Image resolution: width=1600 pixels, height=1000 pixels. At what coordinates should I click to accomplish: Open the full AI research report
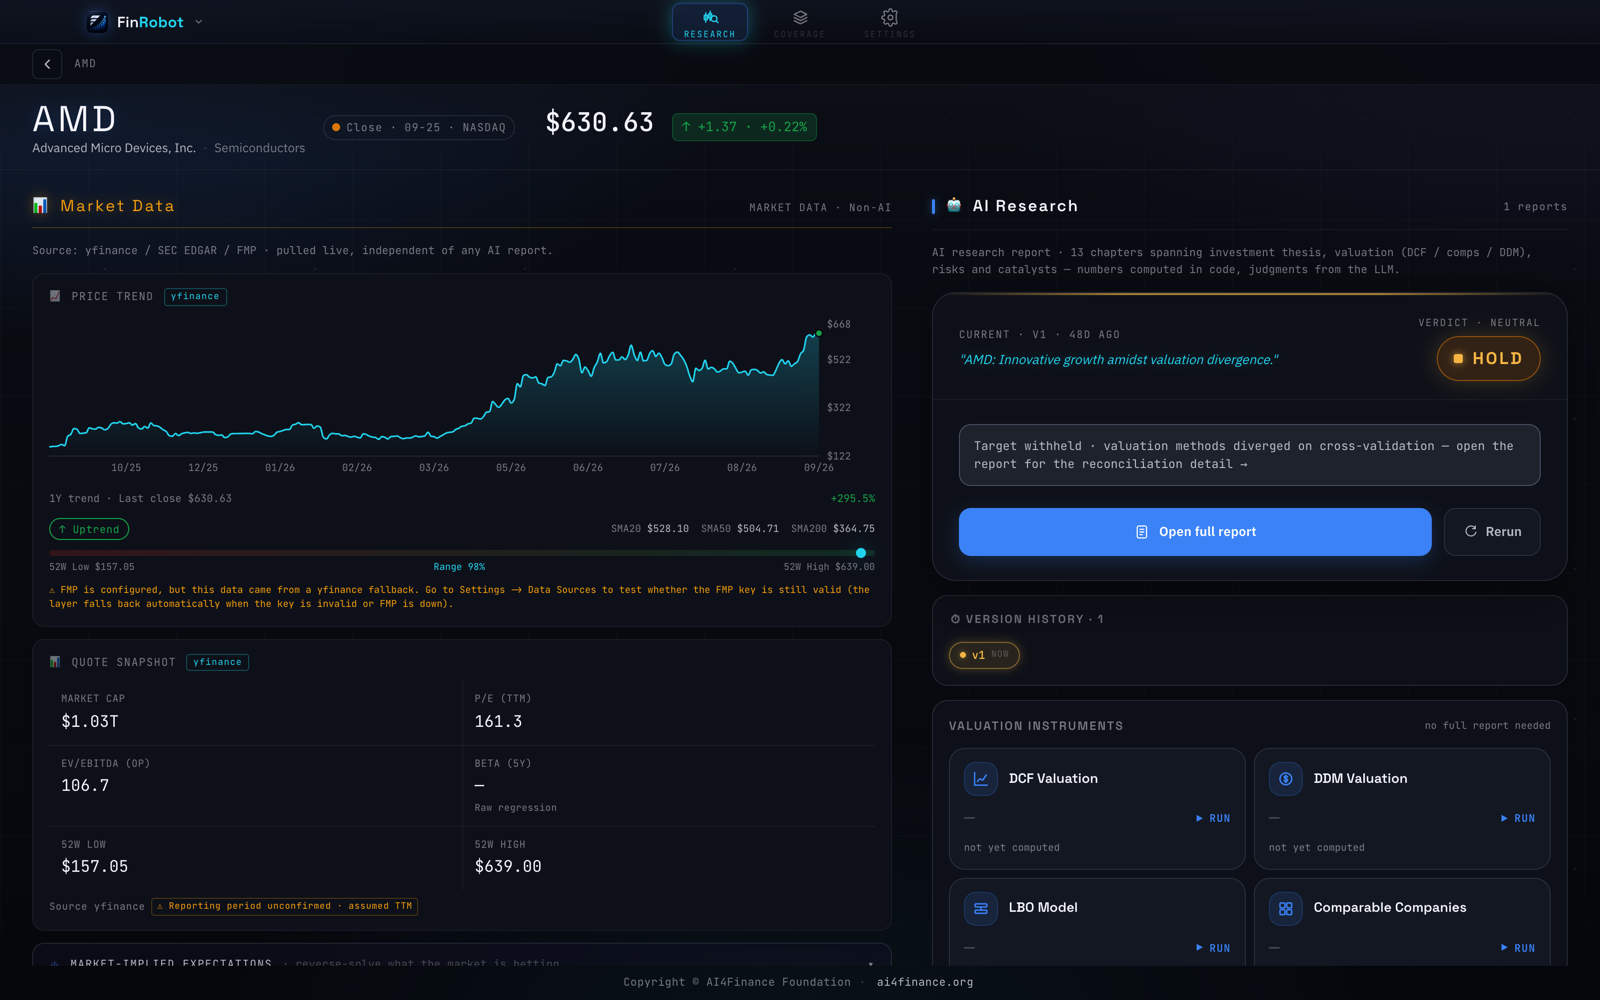(1195, 532)
